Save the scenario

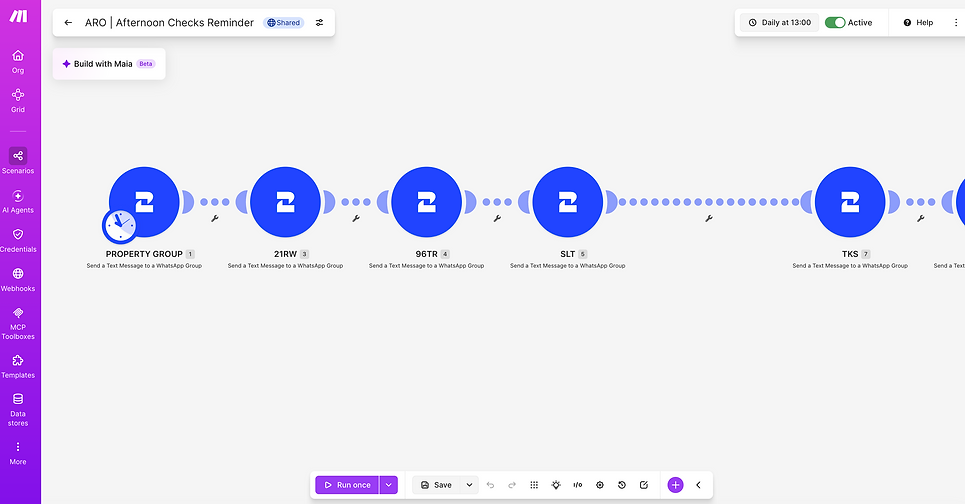coord(436,485)
